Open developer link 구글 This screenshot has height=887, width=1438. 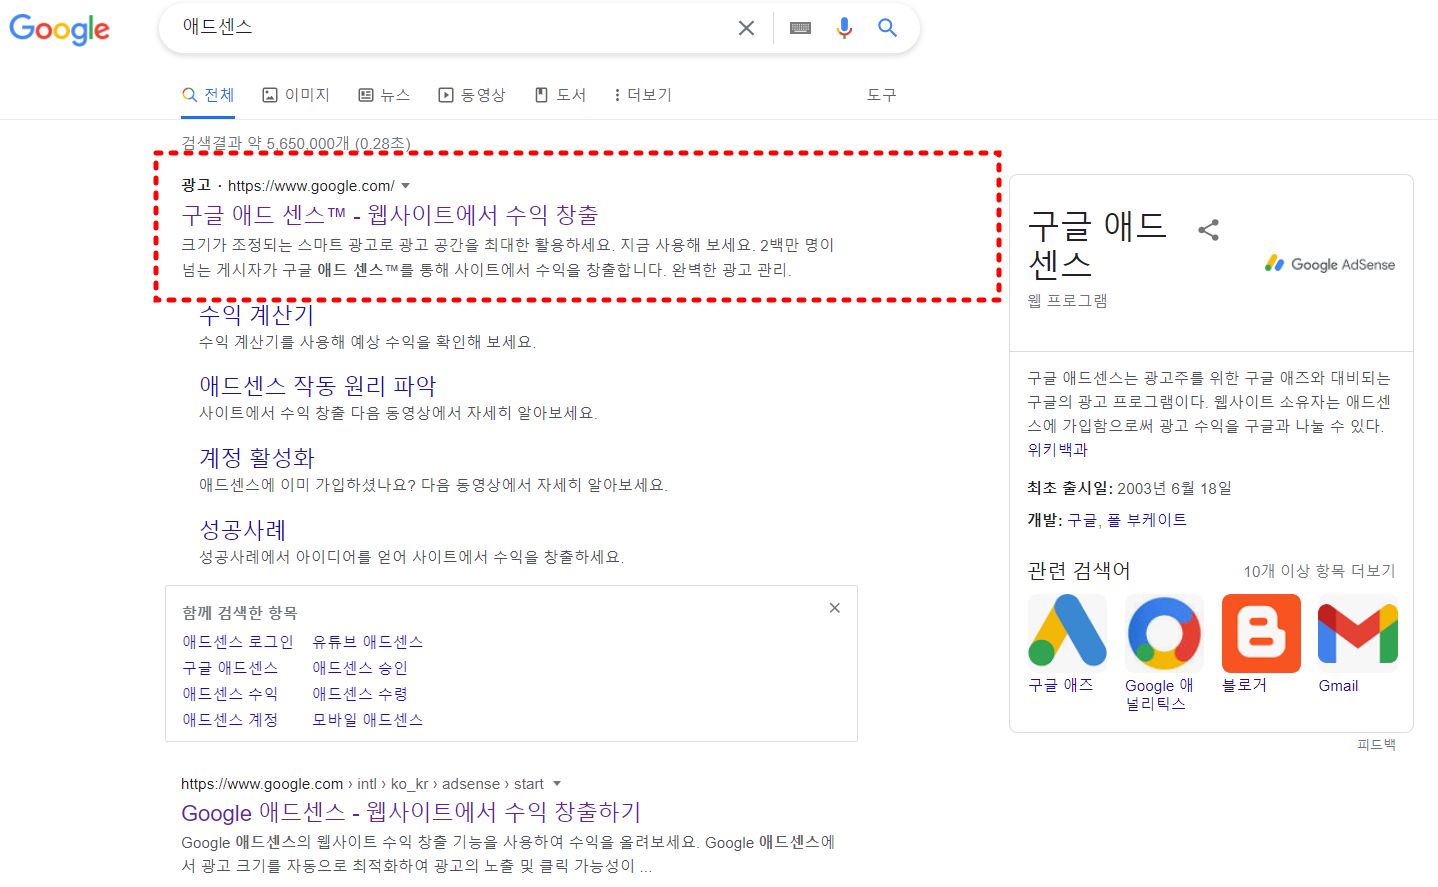click(1082, 520)
